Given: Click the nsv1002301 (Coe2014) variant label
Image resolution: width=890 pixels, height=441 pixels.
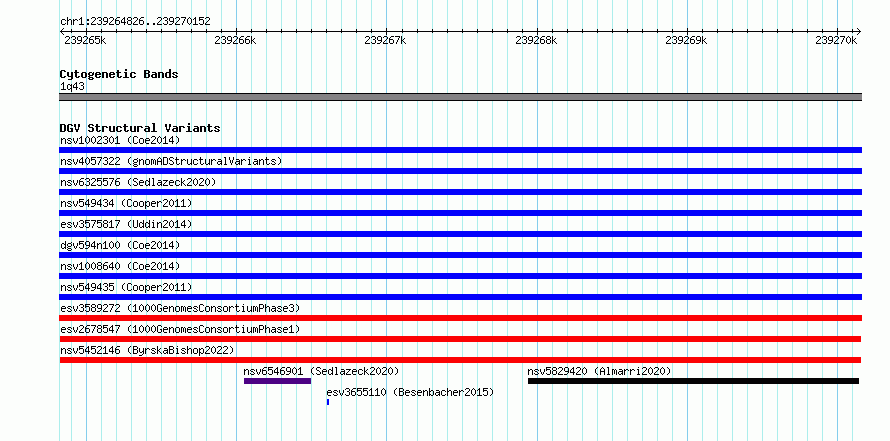Looking at the screenshot, I should (x=120, y=140).
